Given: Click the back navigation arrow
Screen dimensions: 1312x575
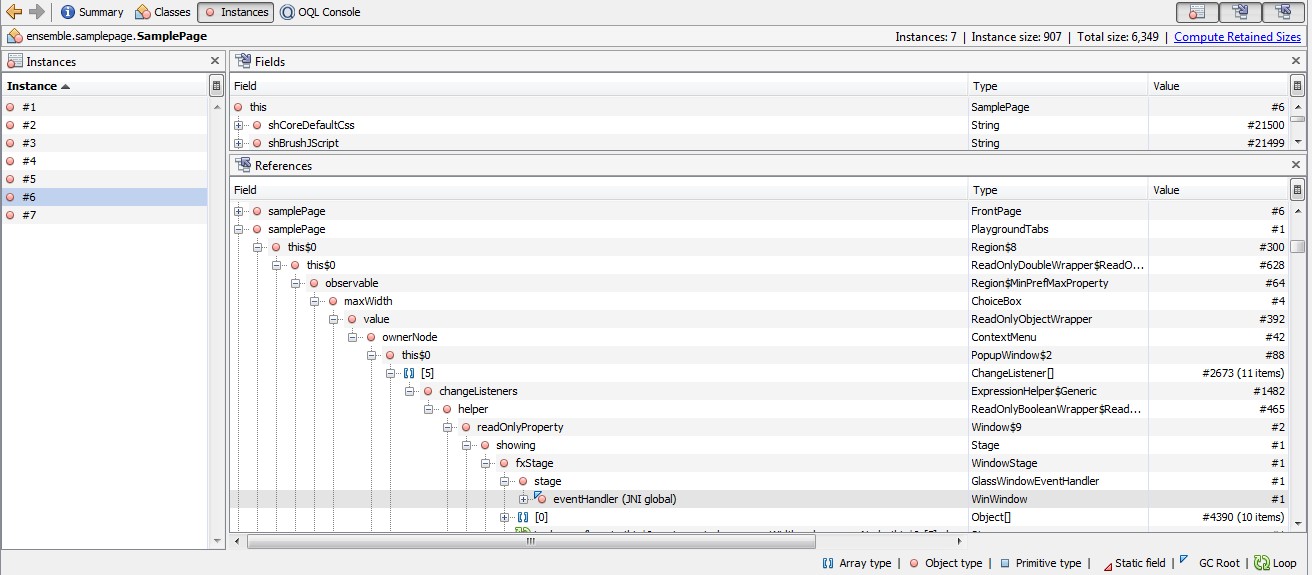Looking at the screenshot, I should [14, 12].
